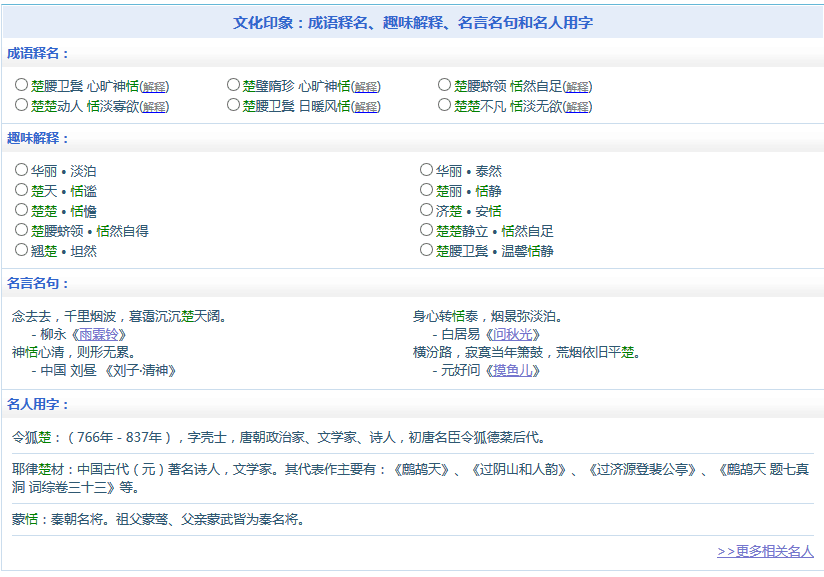Image resolution: width=824 pixels, height=577 pixels.
Task: Pick the 楚天 • 恬谧 radio button
Action: pos(21,190)
